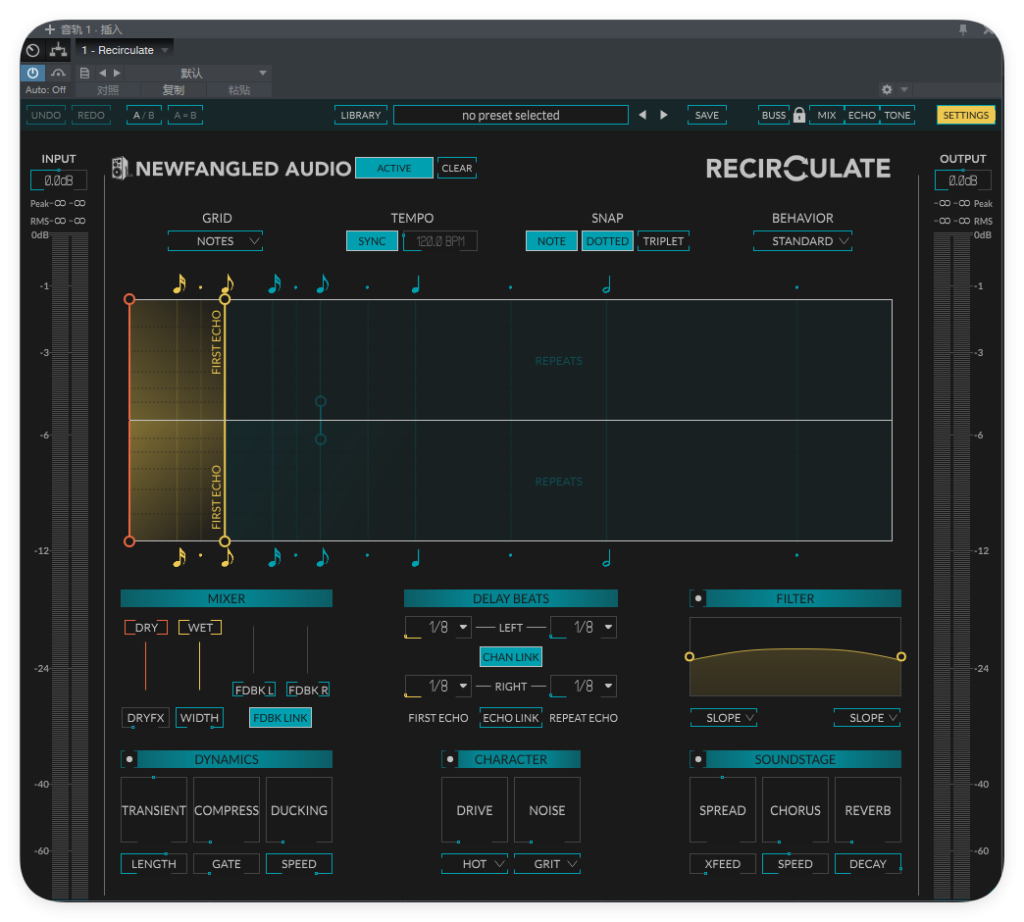Click CLEAR to flush the delay
Viewport: 1024px width, 922px height.
pos(456,168)
